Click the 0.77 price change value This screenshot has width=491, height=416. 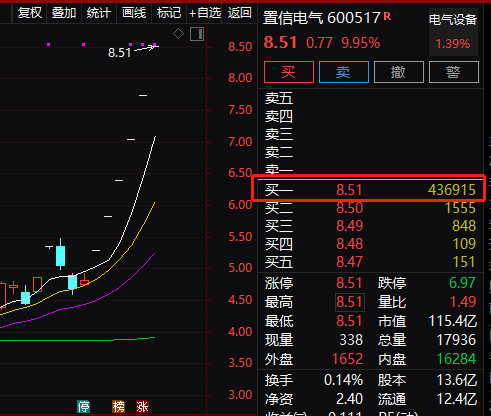[x=319, y=43]
